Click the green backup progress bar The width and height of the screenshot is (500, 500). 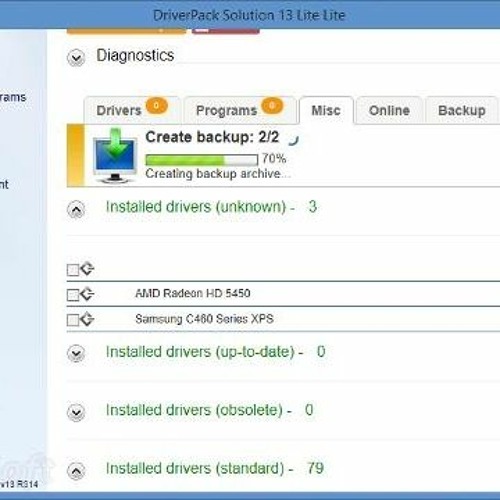[x=202, y=160]
